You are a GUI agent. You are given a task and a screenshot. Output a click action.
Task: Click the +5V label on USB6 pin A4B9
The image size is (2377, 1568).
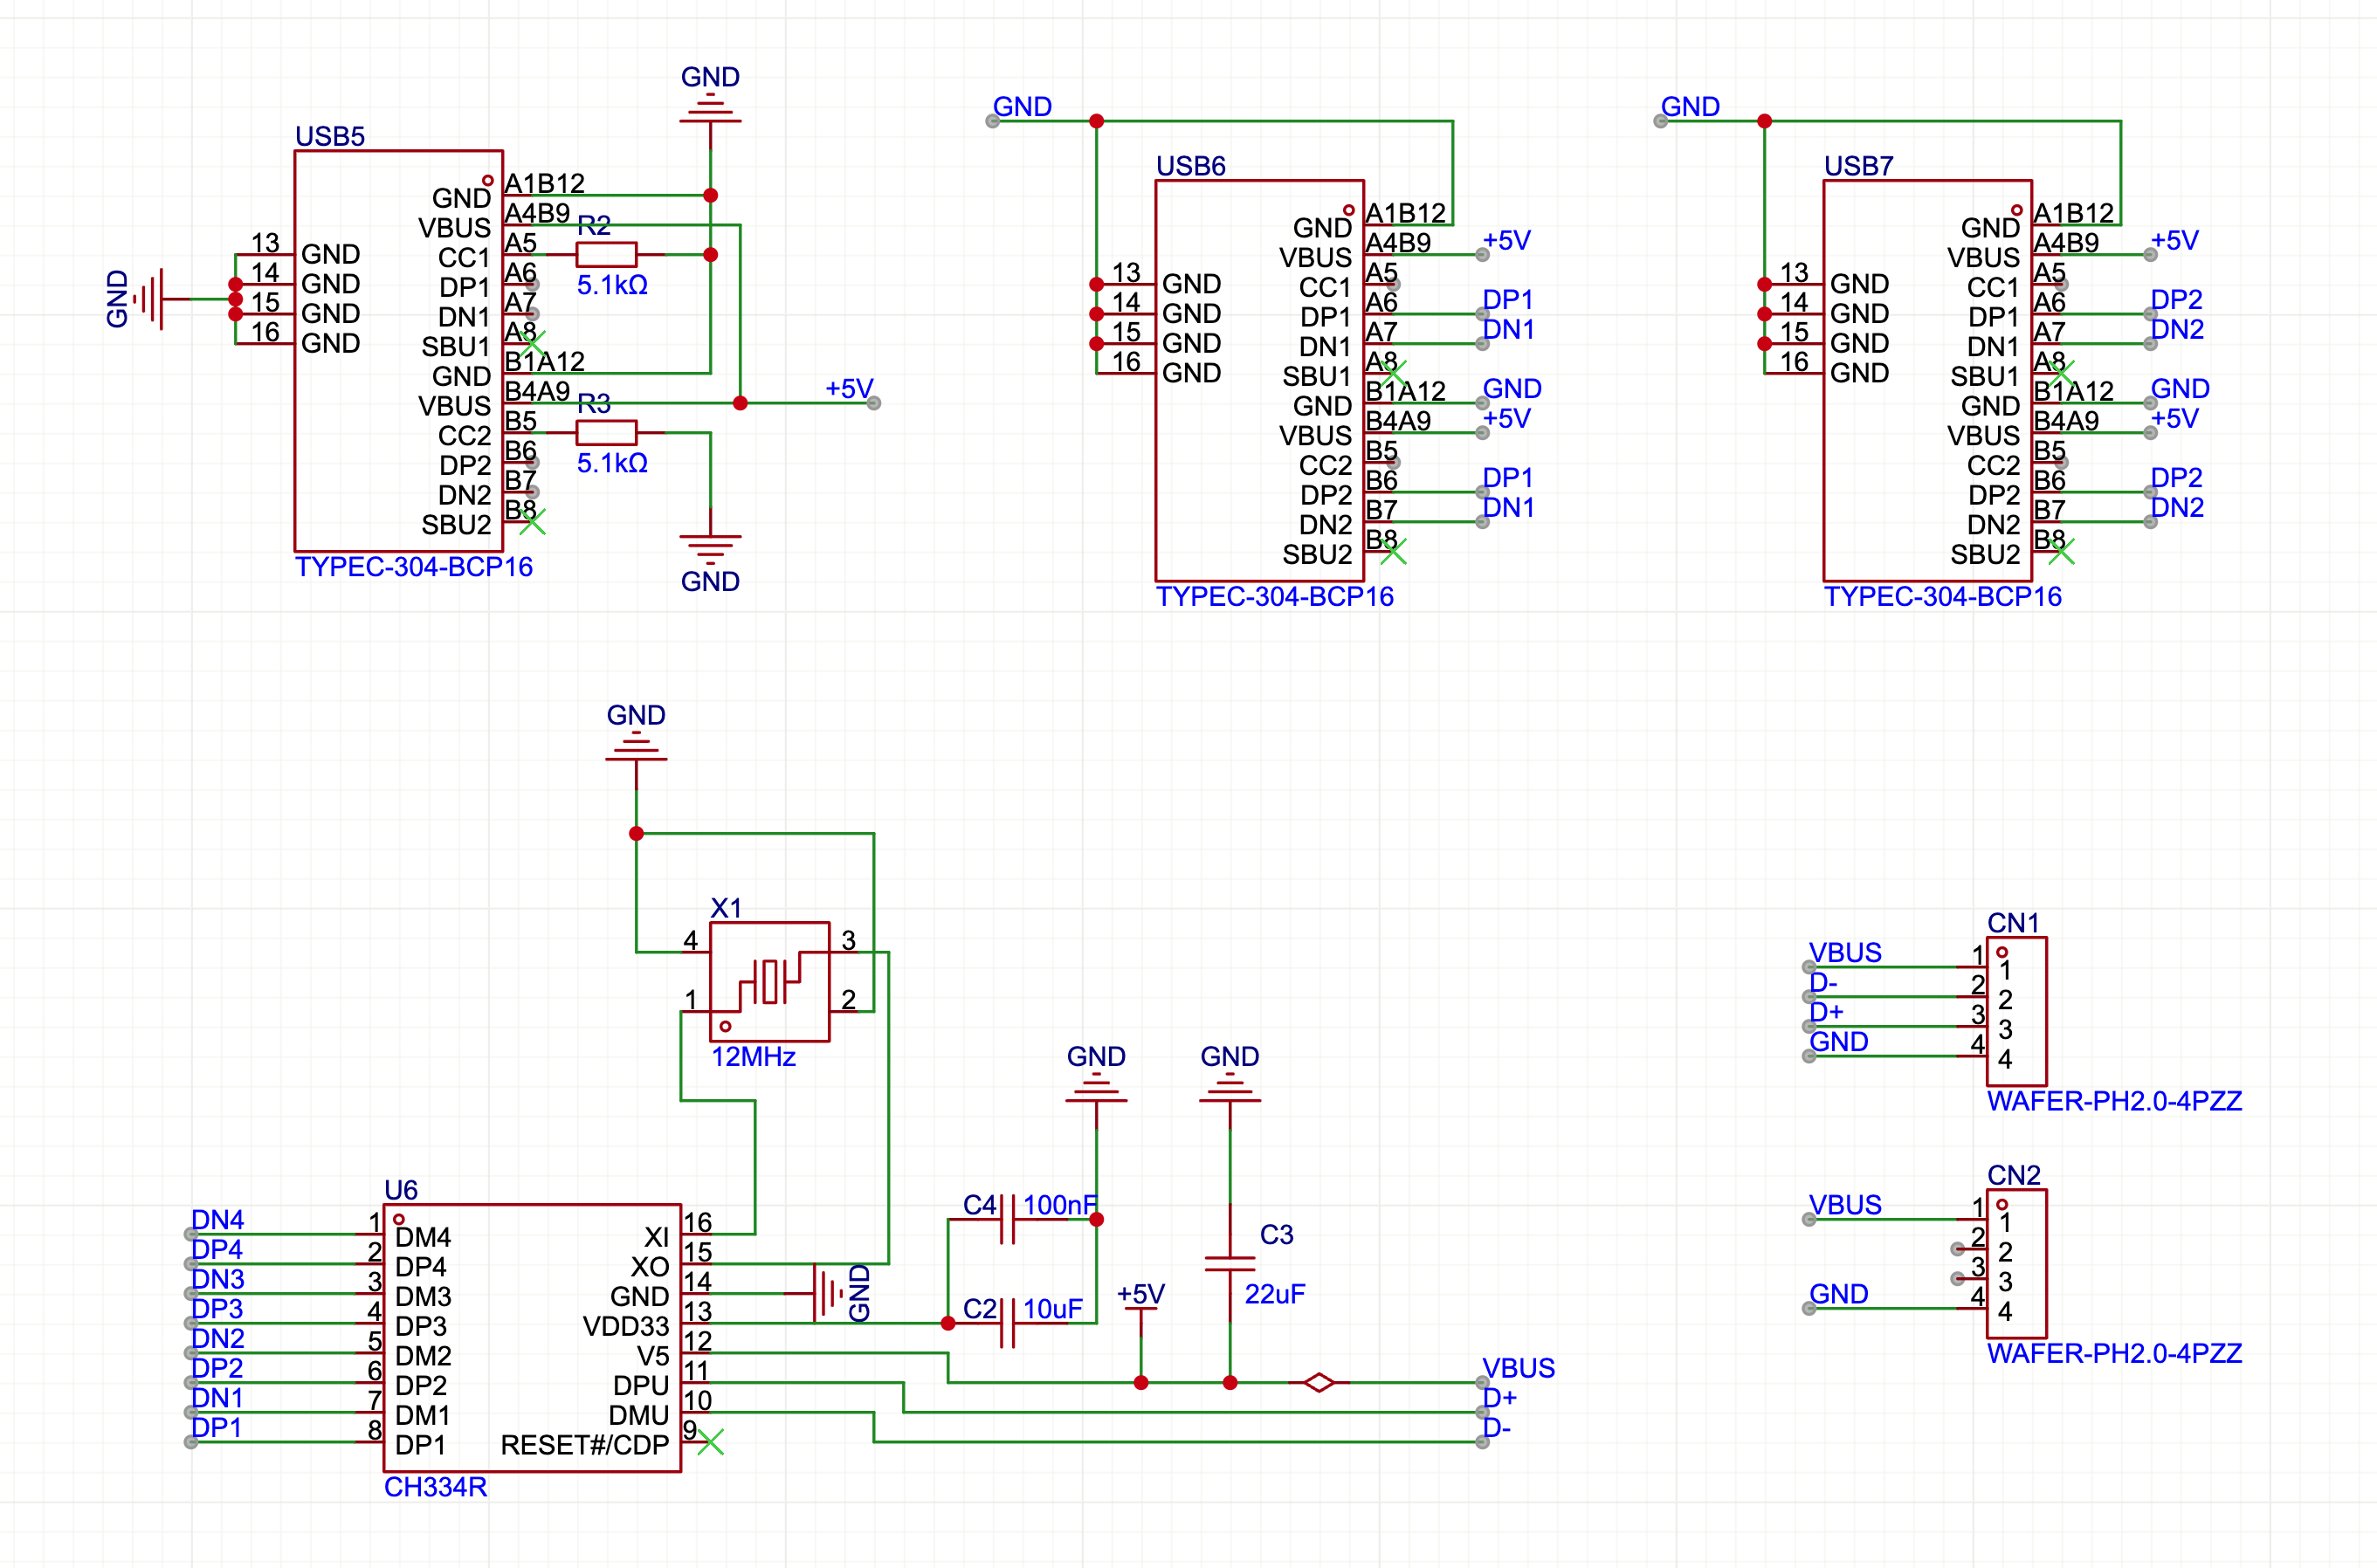pyautogui.click(x=1507, y=241)
